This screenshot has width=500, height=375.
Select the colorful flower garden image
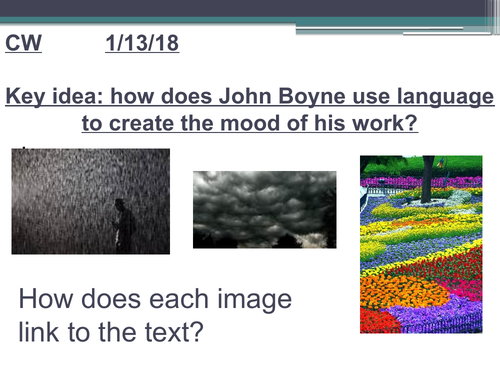point(421,244)
